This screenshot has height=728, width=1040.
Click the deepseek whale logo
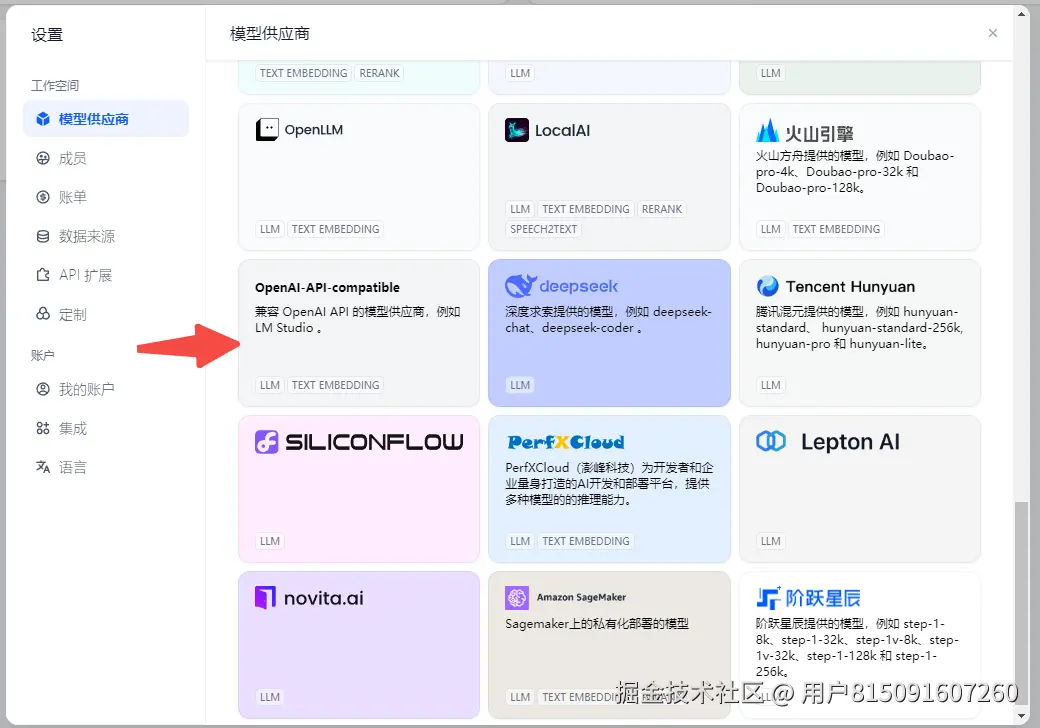tap(521, 286)
